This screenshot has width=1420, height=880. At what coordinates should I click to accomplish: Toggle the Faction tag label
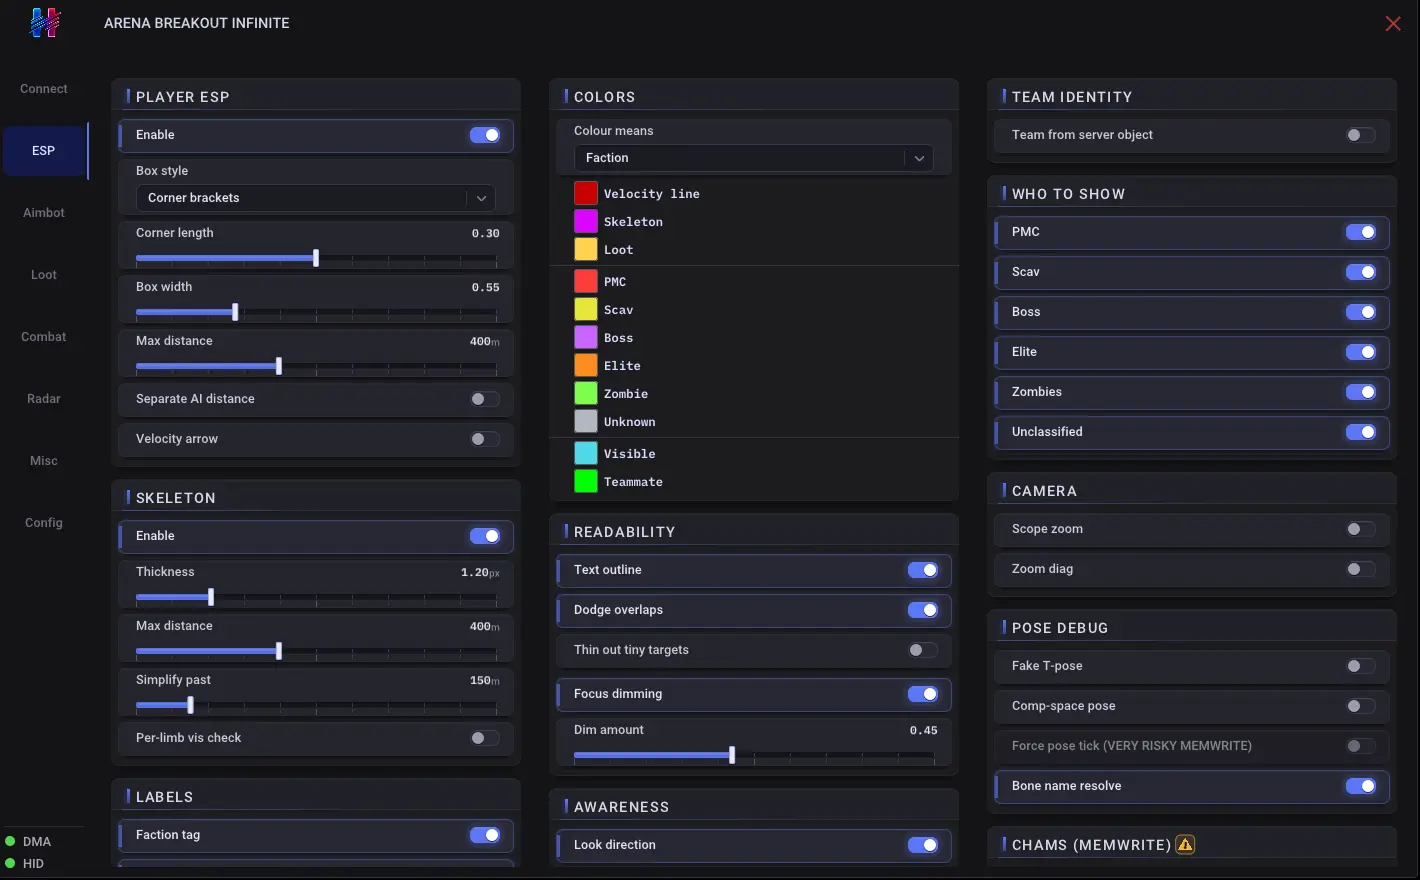[485, 835]
